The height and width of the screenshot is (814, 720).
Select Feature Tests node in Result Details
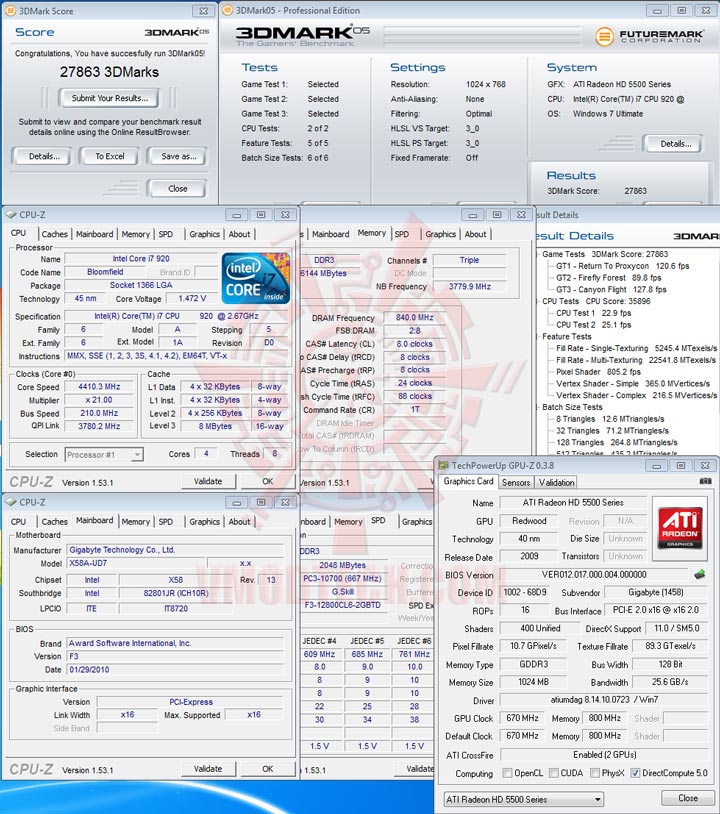pos(567,336)
